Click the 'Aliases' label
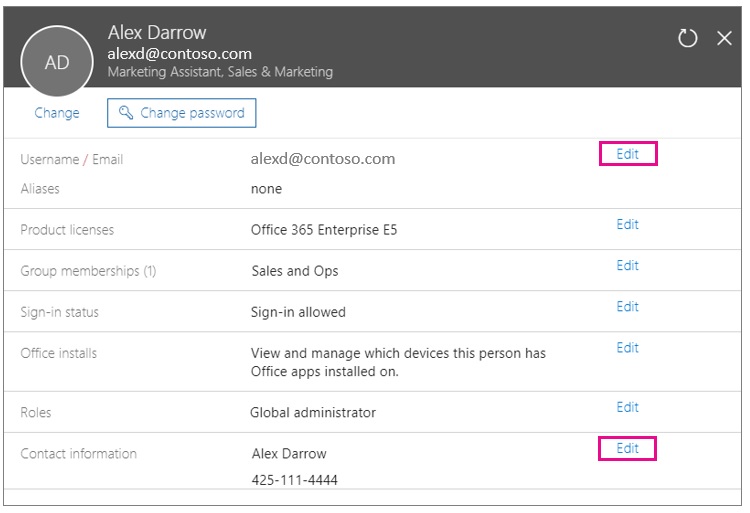 coord(40,189)
